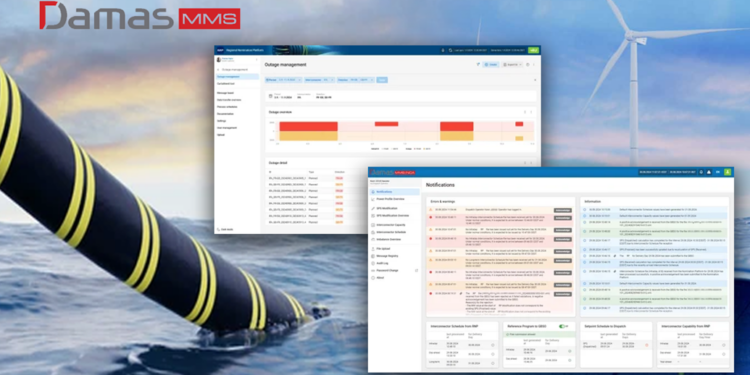The image size is (750, 375).
Task: Open the Interconnector filter dropdown
Action: 319,80
